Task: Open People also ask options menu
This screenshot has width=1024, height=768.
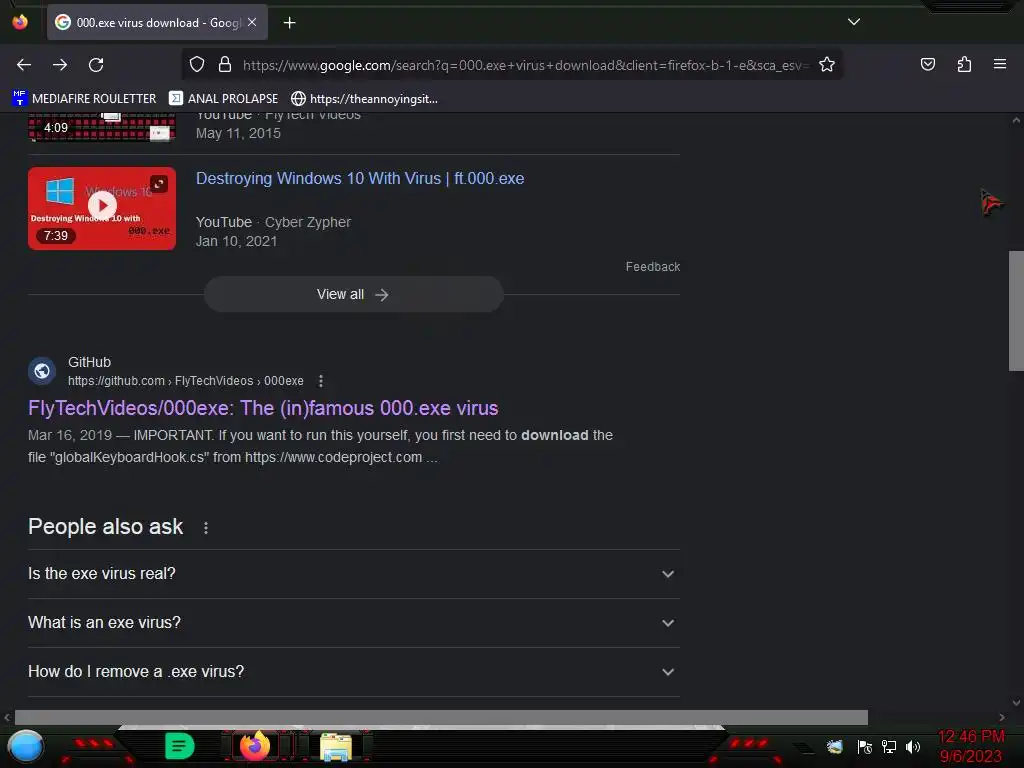Action: click(x=206, y=528)
